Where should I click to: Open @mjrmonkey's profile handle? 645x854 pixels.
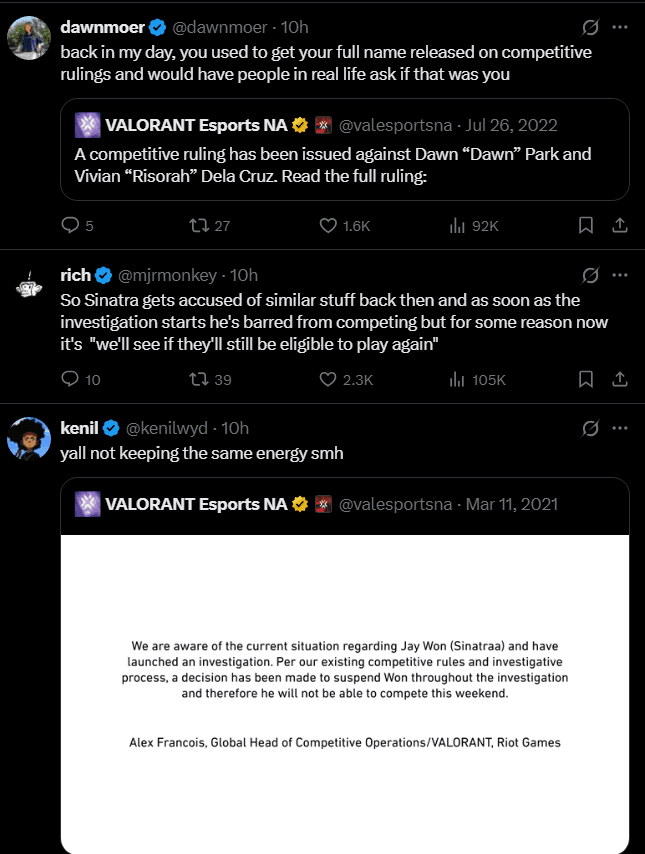(165, 274)
